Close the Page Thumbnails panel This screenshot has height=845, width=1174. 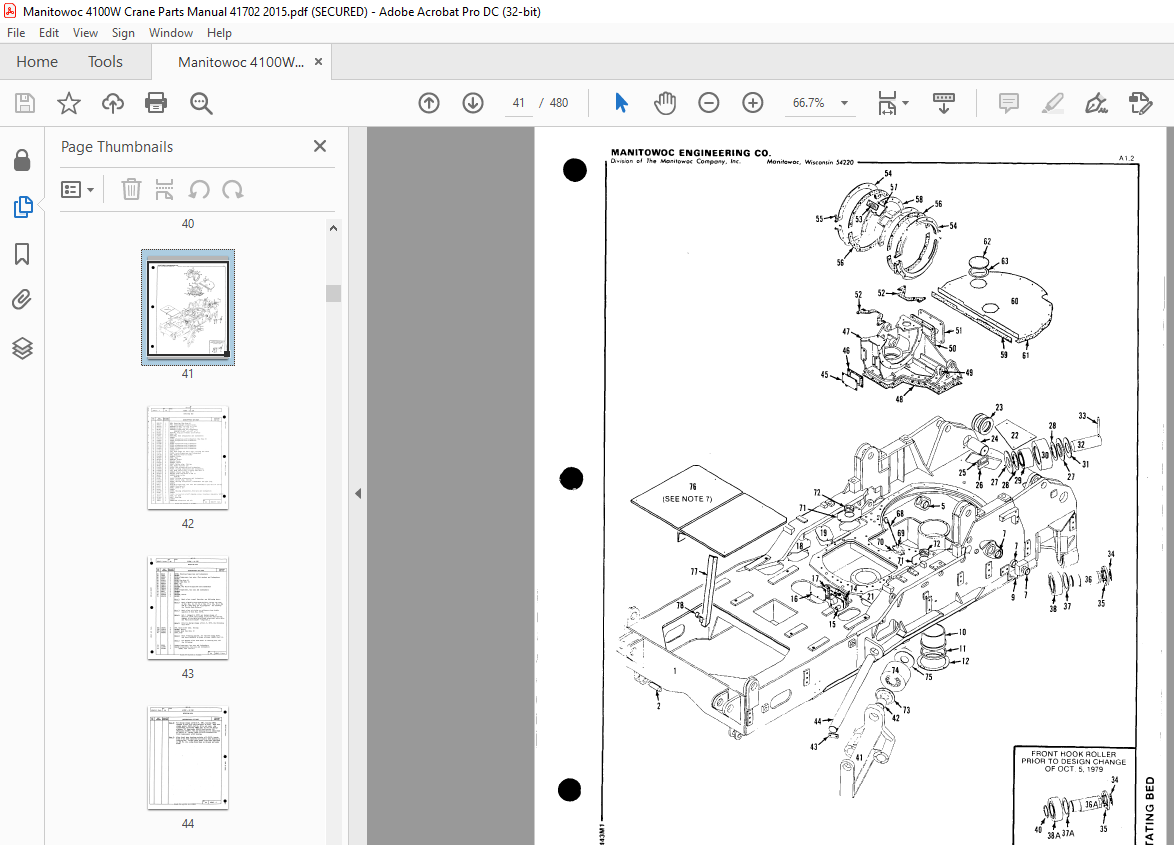[320, 146]
